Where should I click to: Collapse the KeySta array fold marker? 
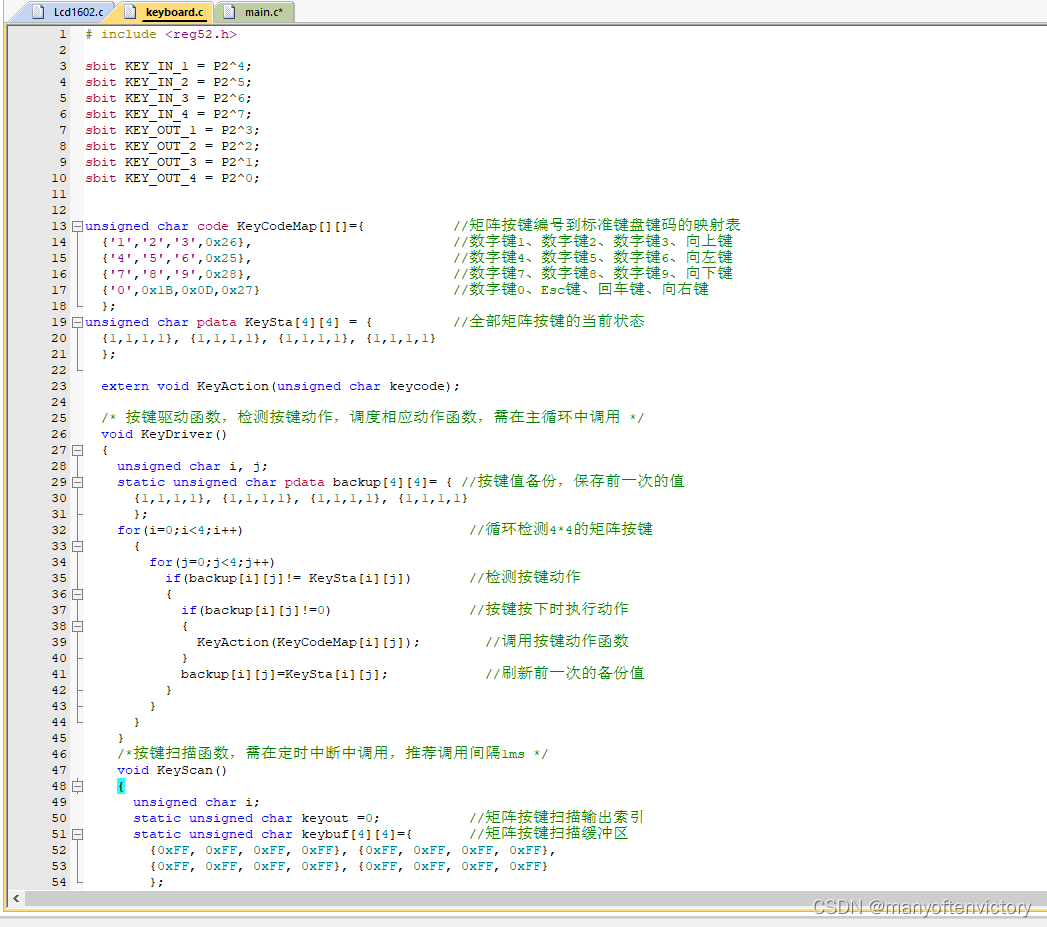click(x=77, y=323)
